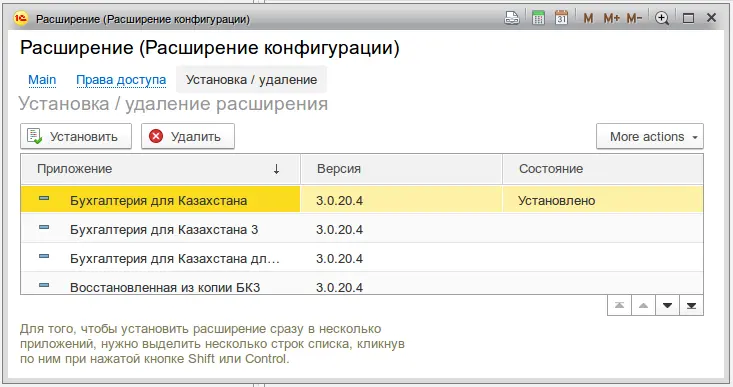Maximize the extension window
Viewport: 733px width, 387px height.
pyautogui.click(x=688, y=18)
